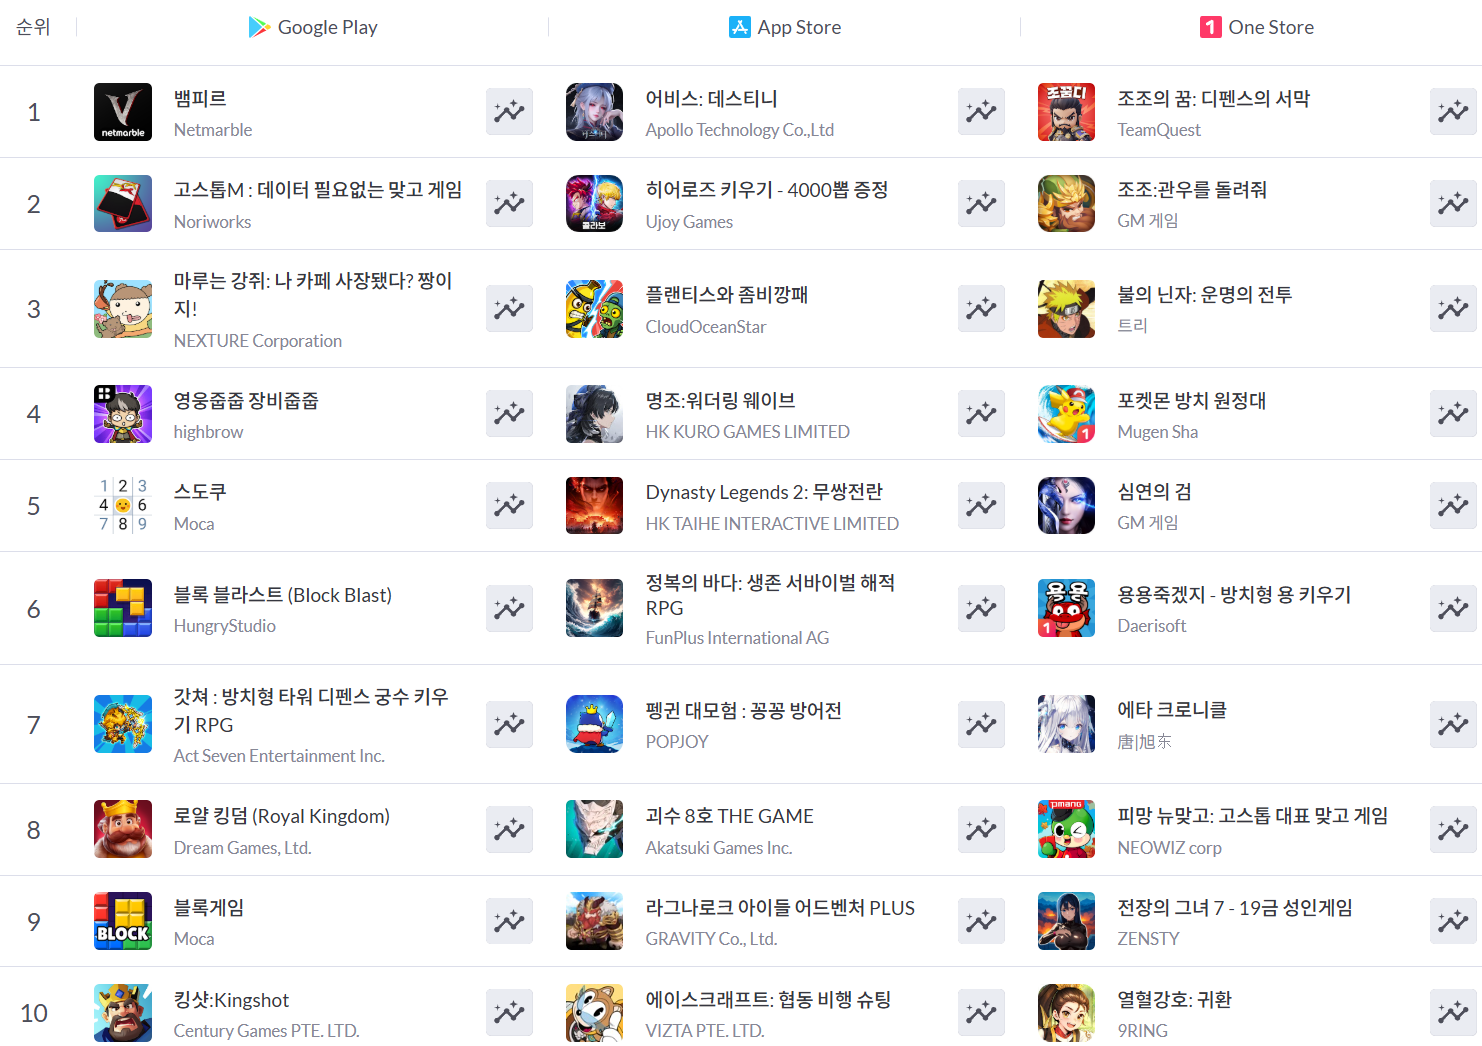Open 로얄 킹덤 (Royal Kingdom) game title
Image resolution: width=1482 pixels, height=1046 pixels.
[x=282, y=816]
